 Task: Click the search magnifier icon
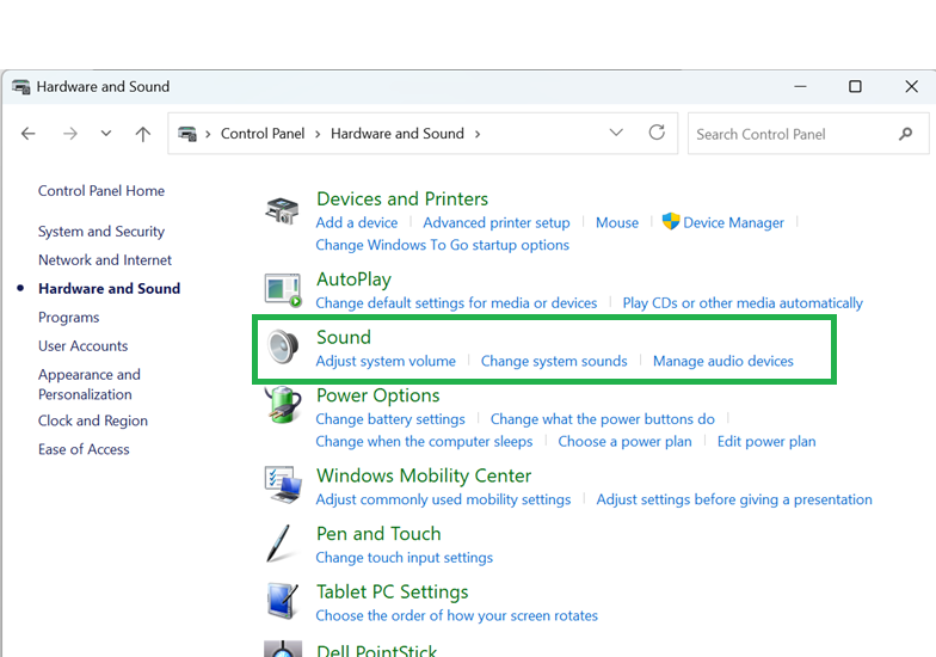(906, 134)
